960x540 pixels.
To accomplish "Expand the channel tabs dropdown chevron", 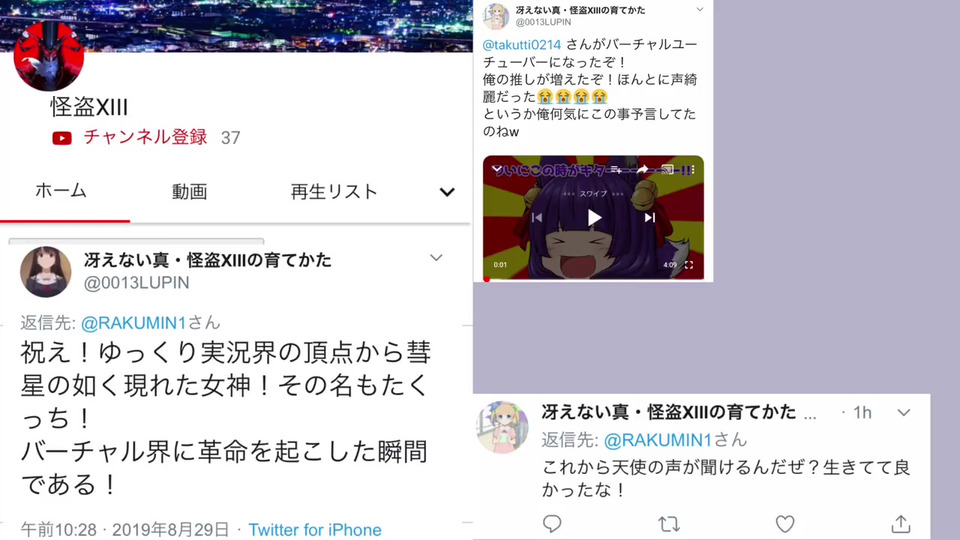I will pyautogui.click(x=448, y=192).
